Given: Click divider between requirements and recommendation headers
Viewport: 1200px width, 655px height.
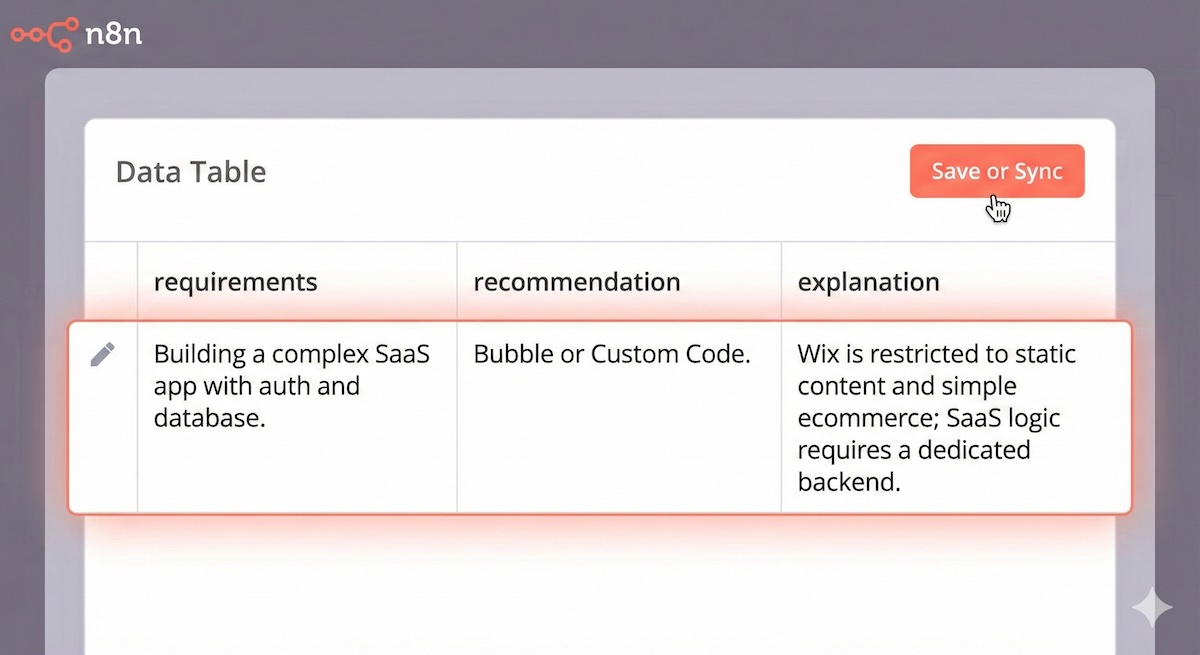Looking at the screenshot, I should coord(457,282).
